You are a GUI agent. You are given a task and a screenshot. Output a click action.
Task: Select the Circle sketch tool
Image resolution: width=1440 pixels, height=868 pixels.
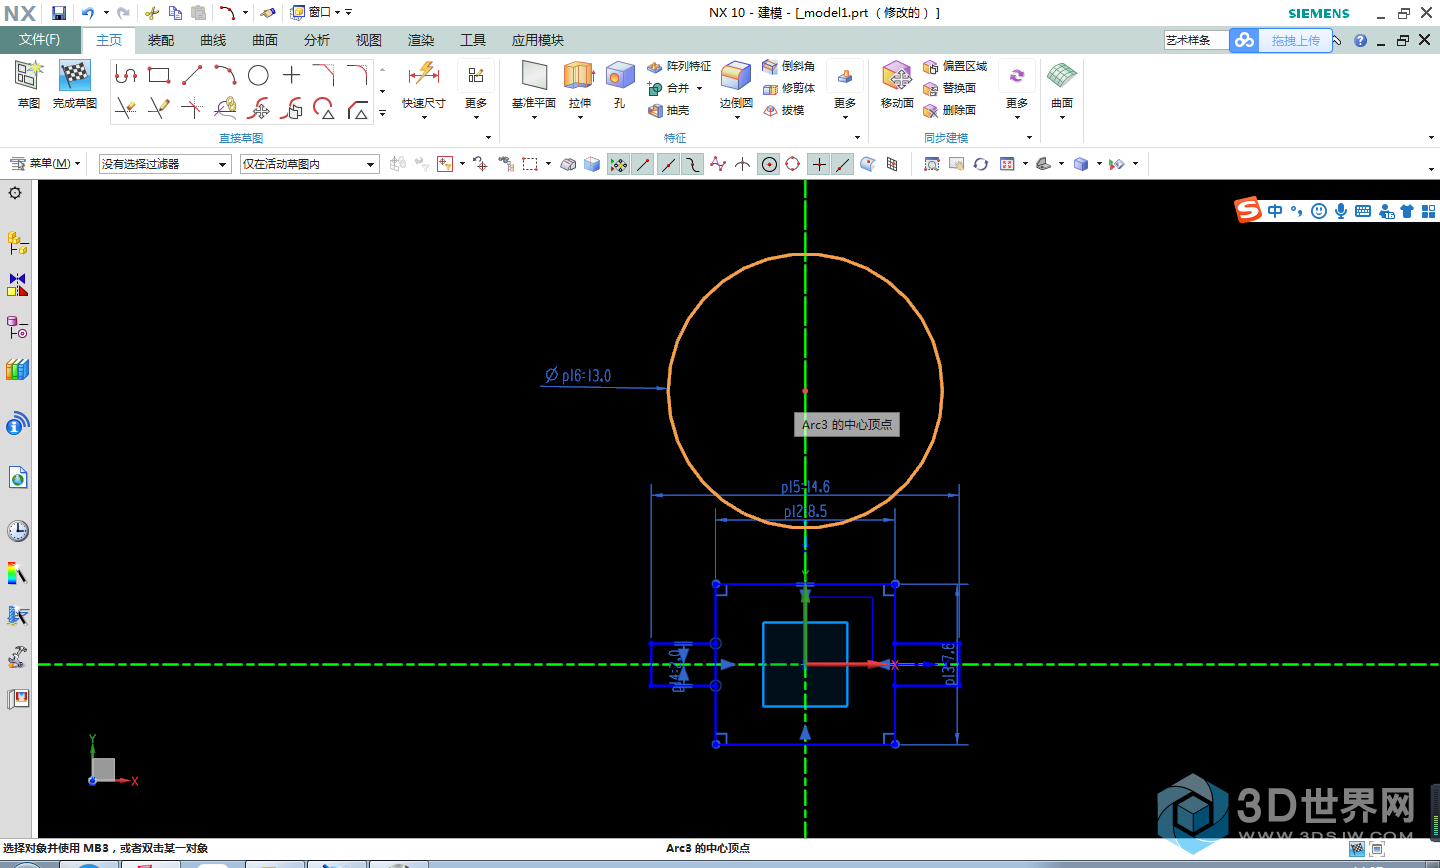tap(258, 75)
